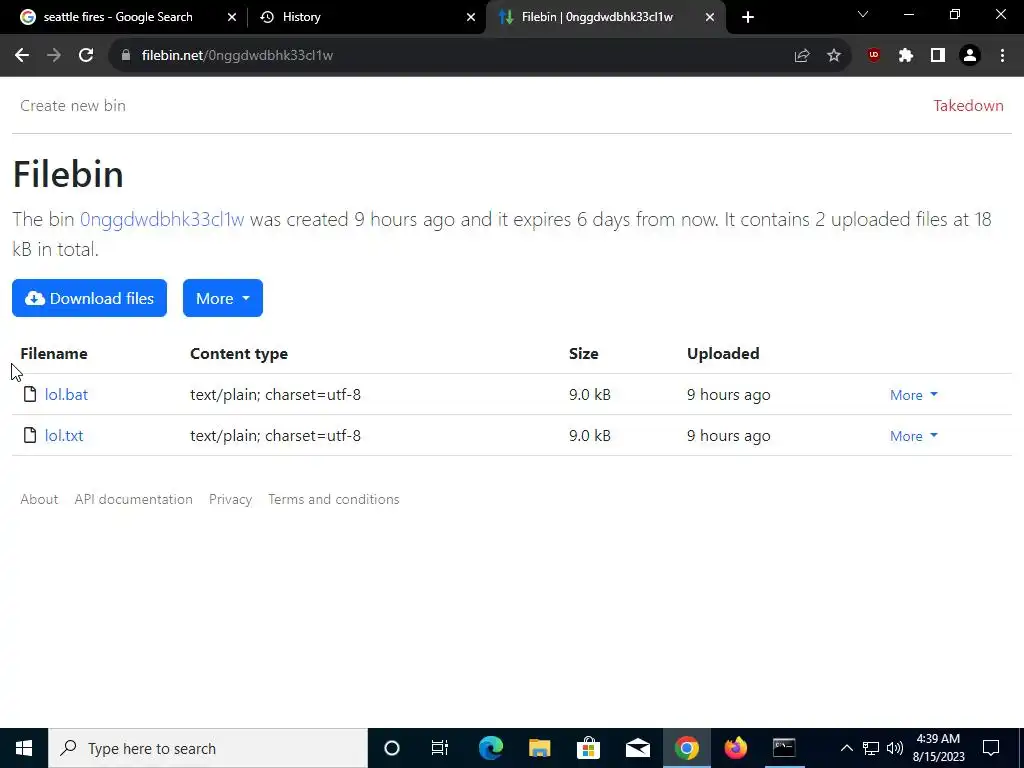The image size is (1024, 768).
Task: Click the Filename column header
Action: click(x=54, y=353)
